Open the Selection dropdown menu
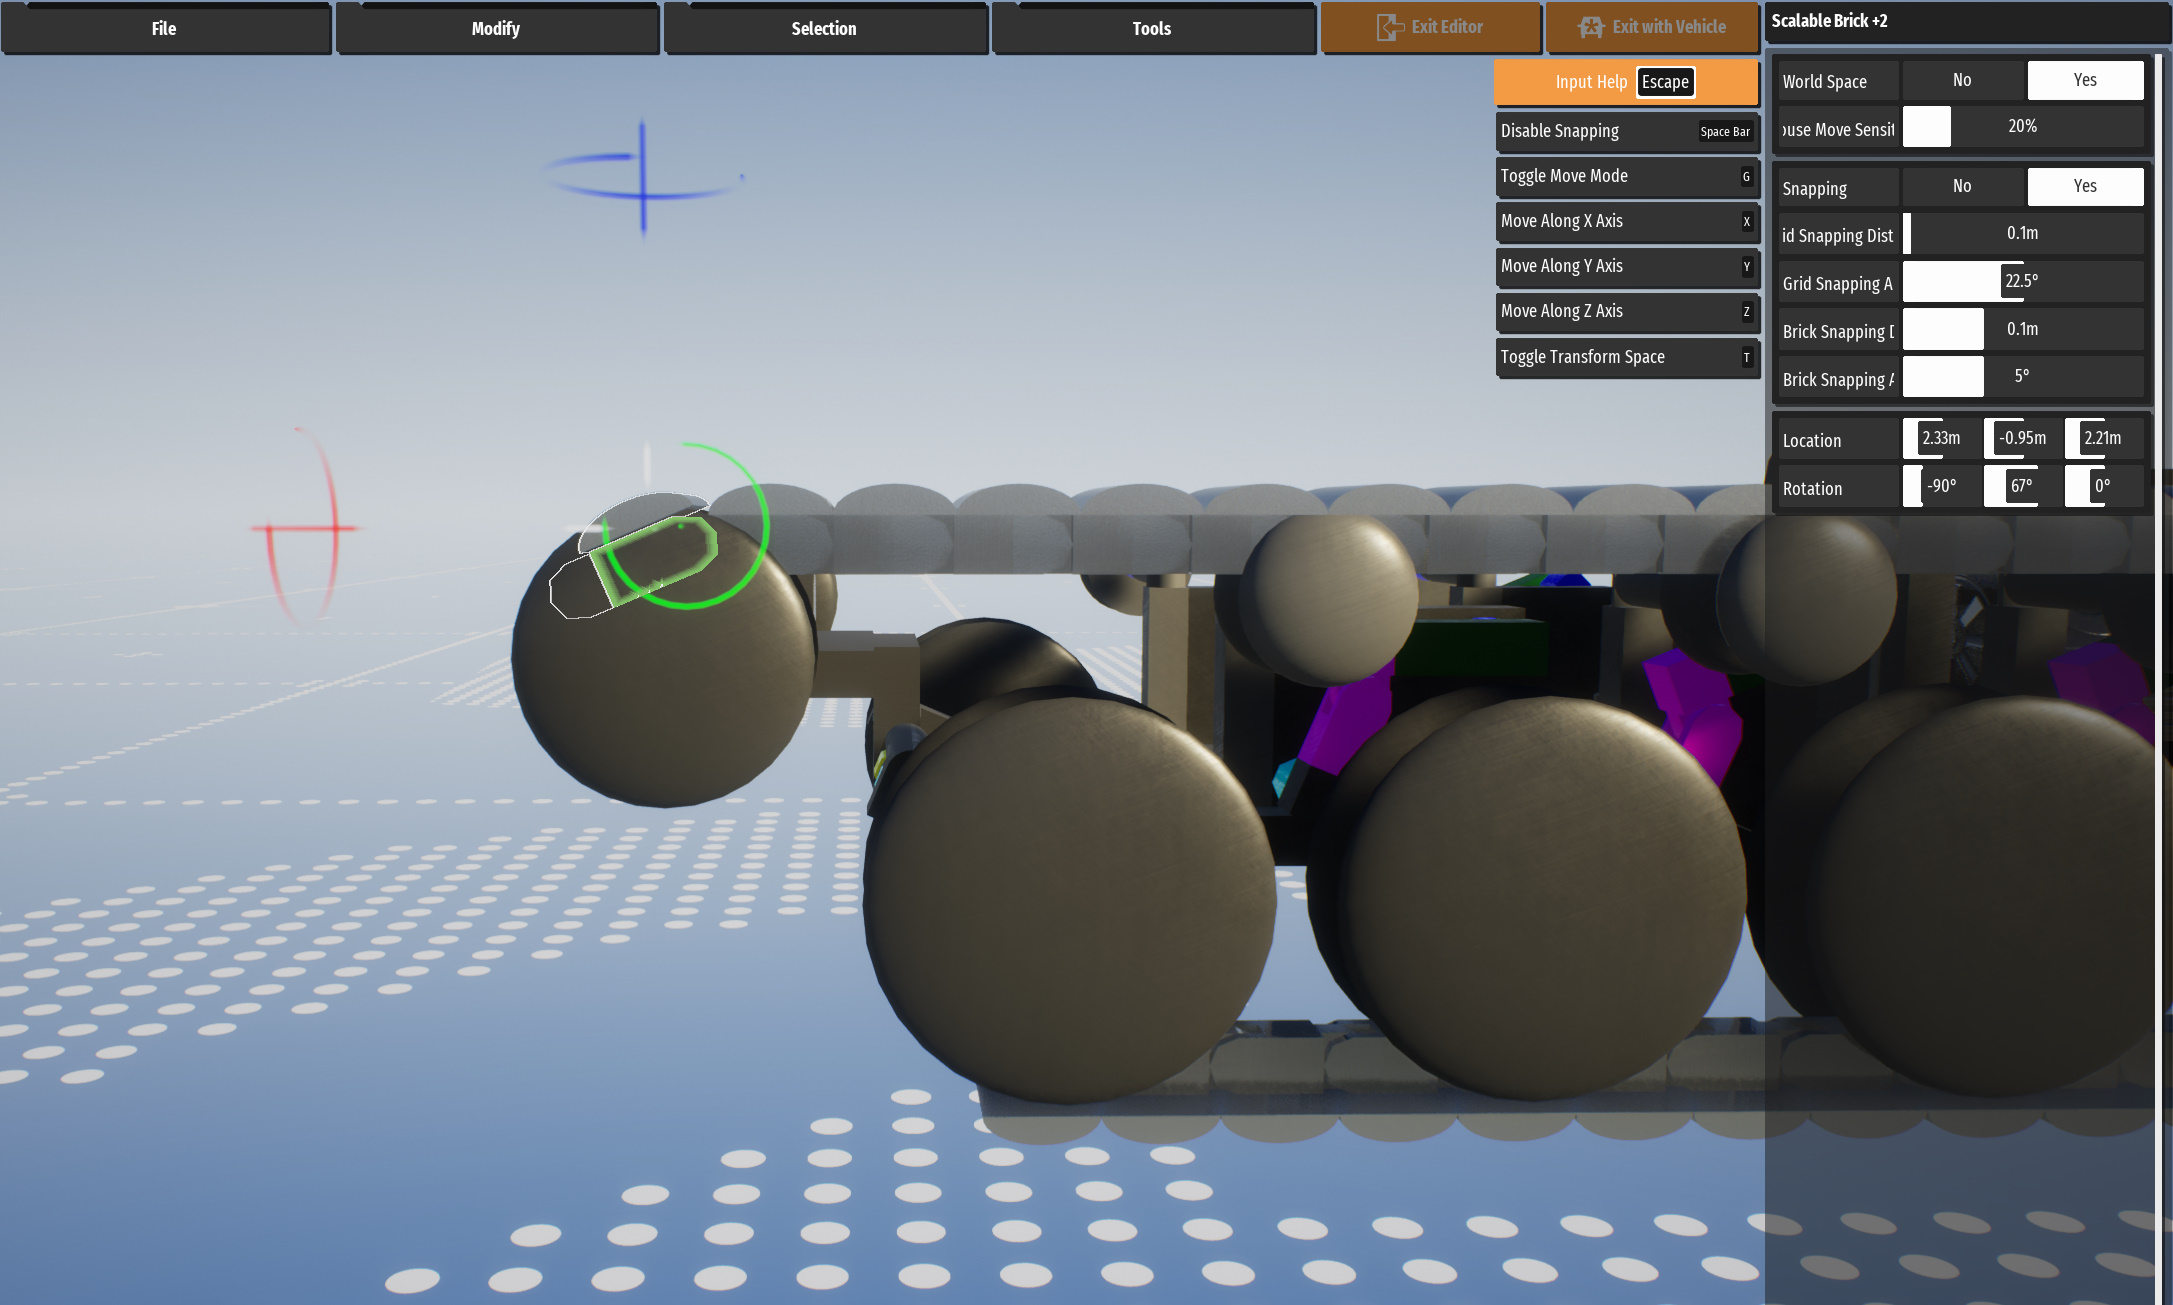This screenshot has height=1305, width=2173. pyautogui.click(x=824, y=29)
